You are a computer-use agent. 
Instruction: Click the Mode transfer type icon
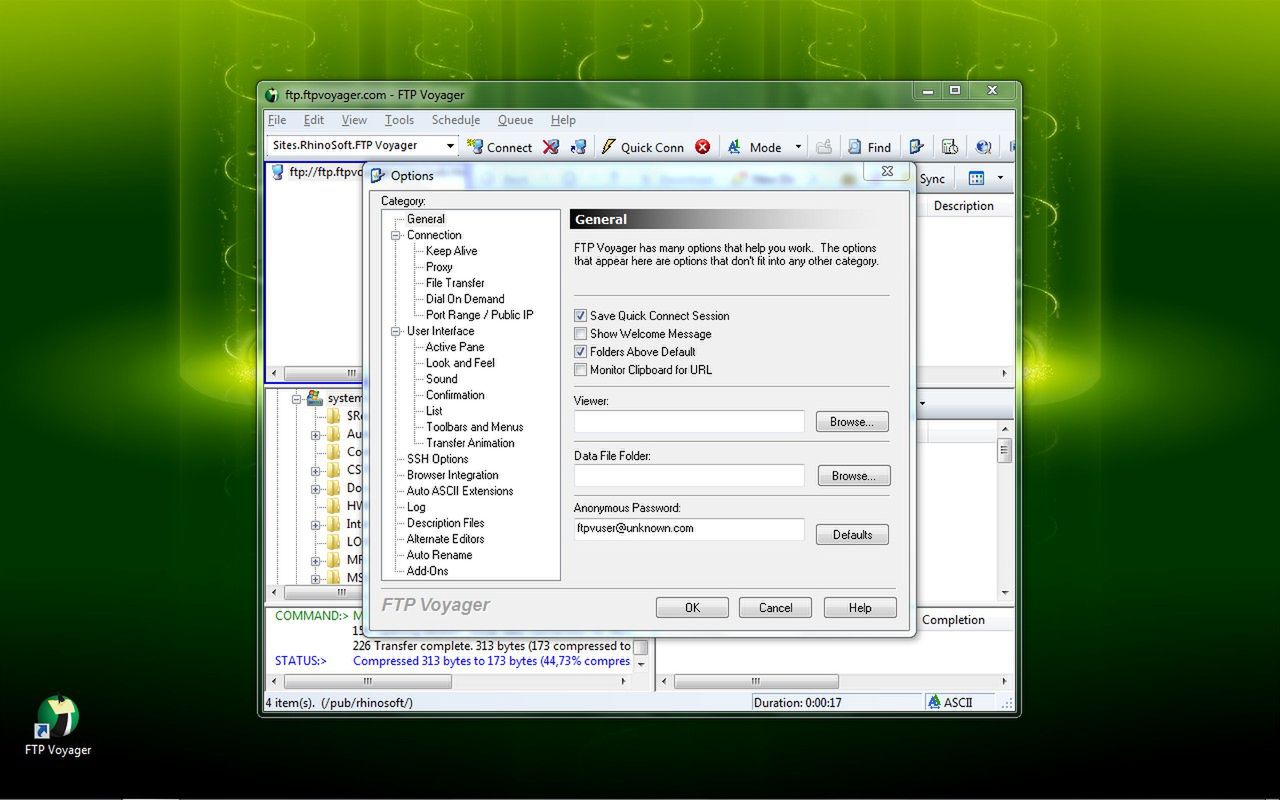[x=734, y=147]
